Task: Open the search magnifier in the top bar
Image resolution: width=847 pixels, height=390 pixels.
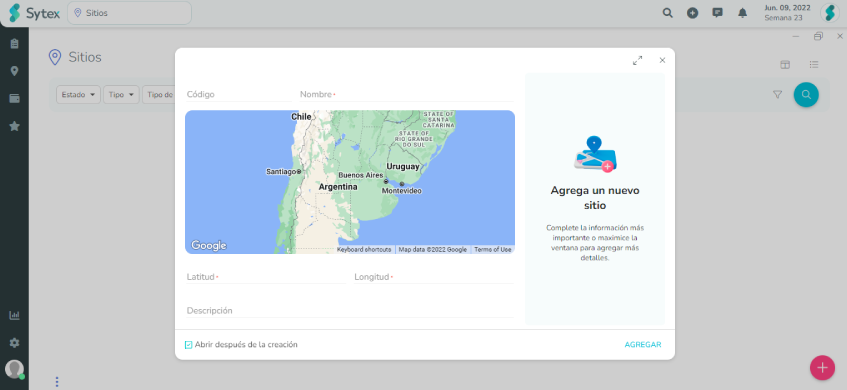Action: (668, 13)
